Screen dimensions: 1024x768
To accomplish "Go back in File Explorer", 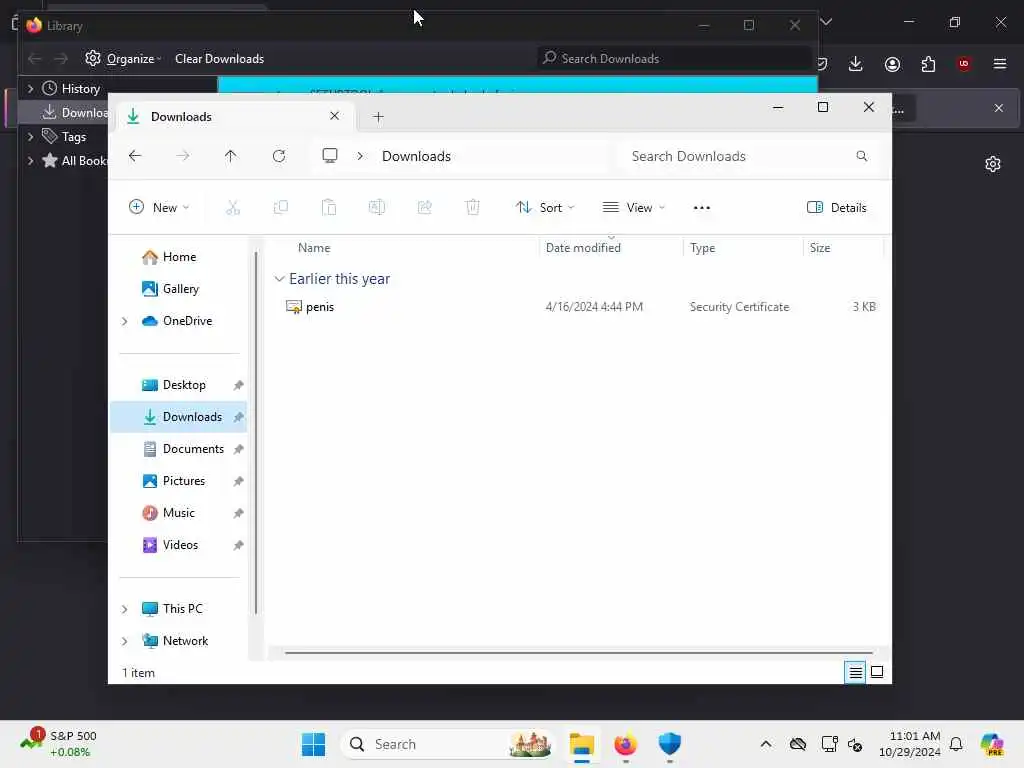I will coord(135,156).
